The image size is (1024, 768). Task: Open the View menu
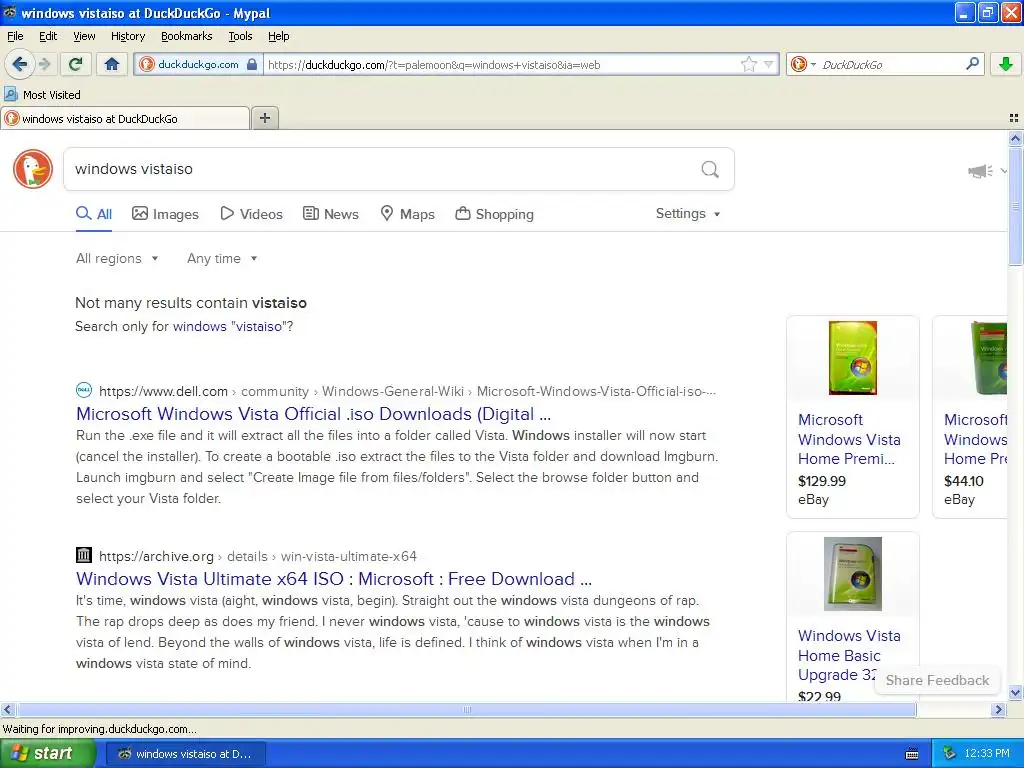[x=84, y=36]
